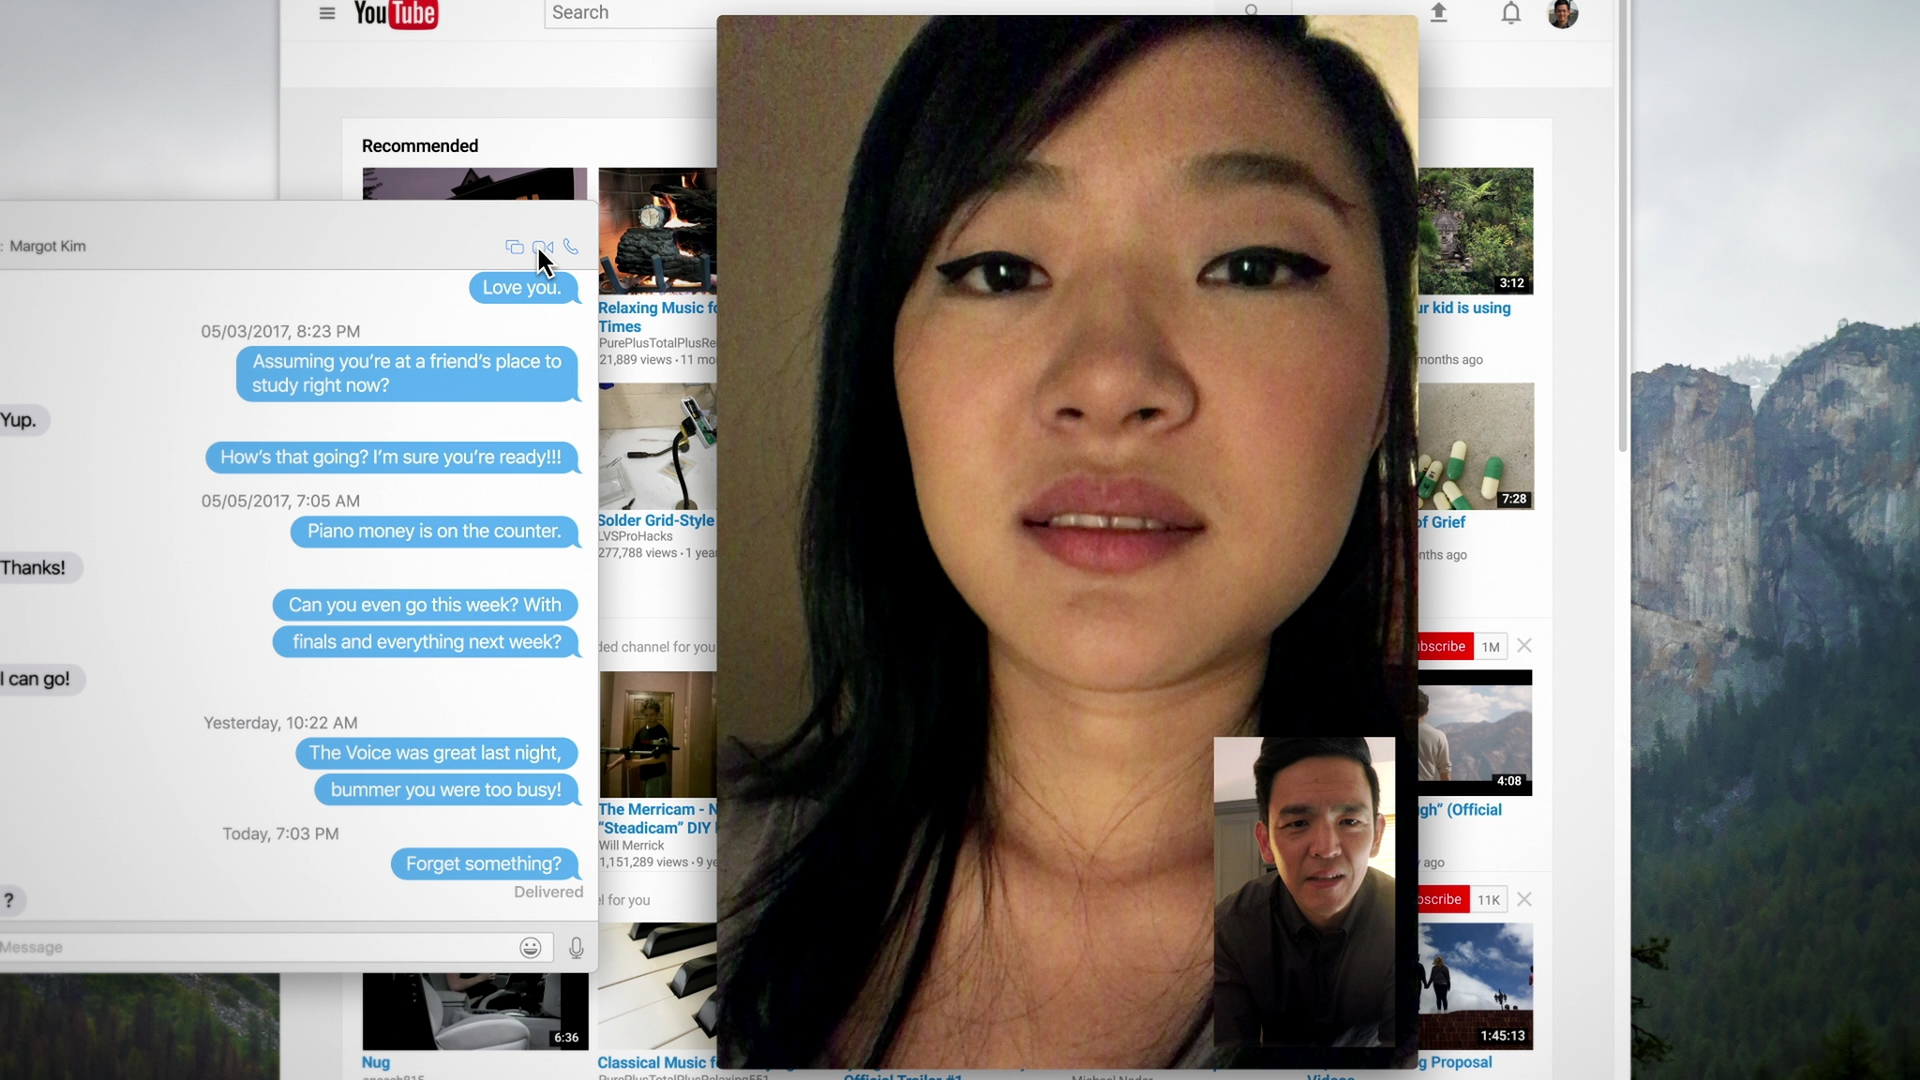The height and width of the screenshot is (1080, 1920).
Task: Click the "bummer you were too busy!" message
Action: (447, 790)
